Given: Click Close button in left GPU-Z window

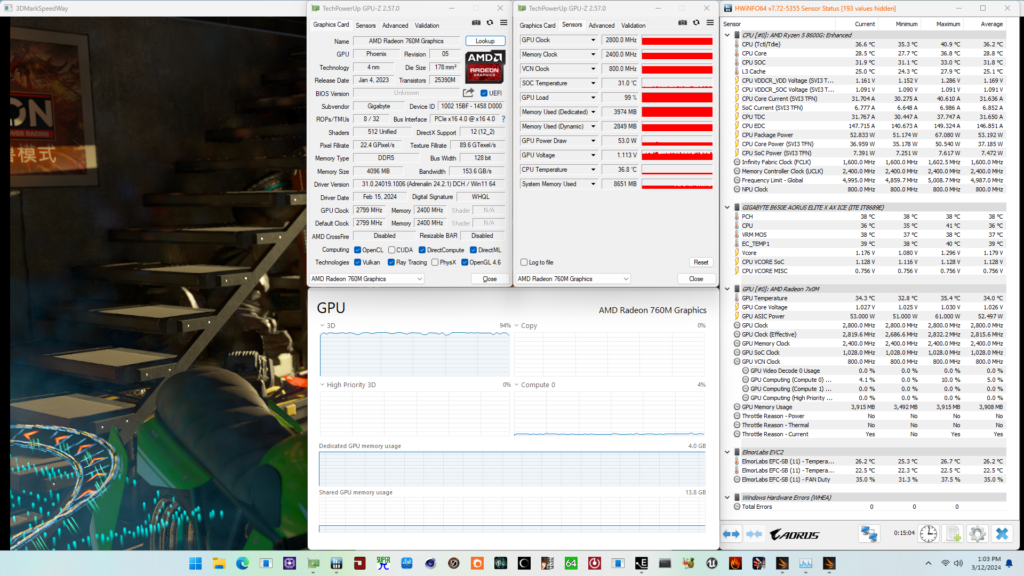Looking at the screenshot, I should click(490, 279).
